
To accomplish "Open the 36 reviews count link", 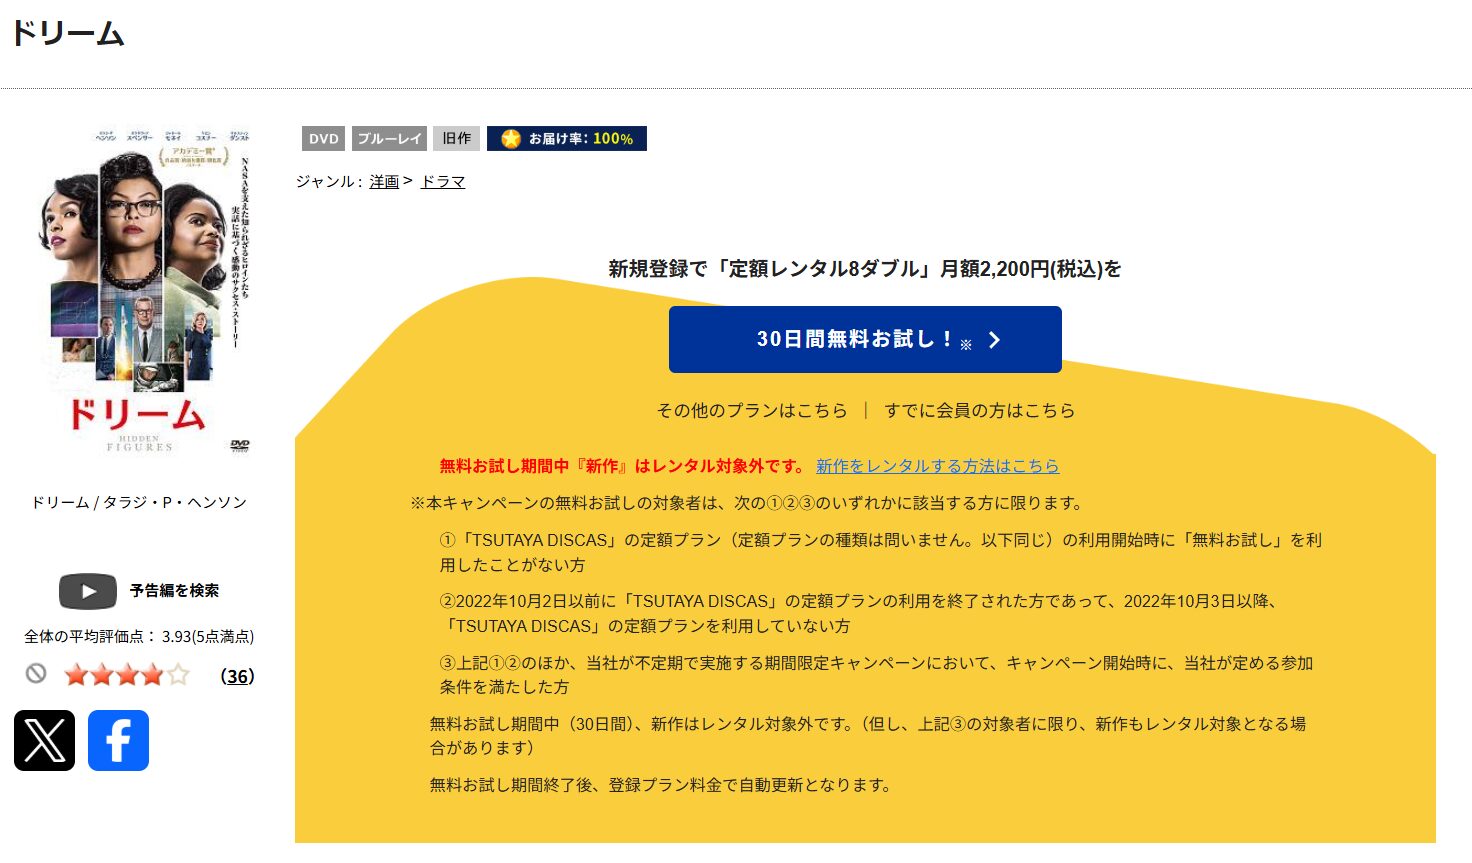I will (x=237, y=676).
